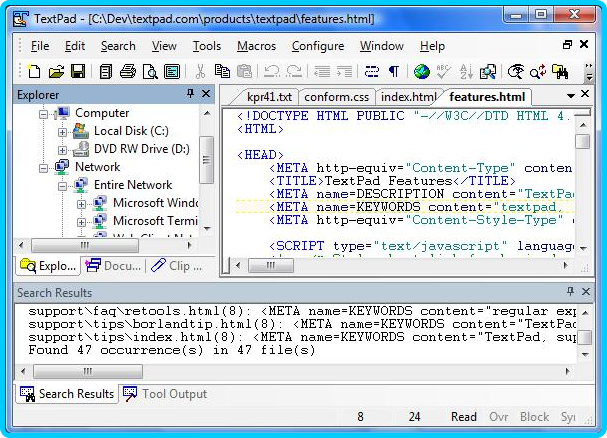Toggle visible spaces paragraph mark icon
The image size is (607, 438).
click(x=394, y=71)
